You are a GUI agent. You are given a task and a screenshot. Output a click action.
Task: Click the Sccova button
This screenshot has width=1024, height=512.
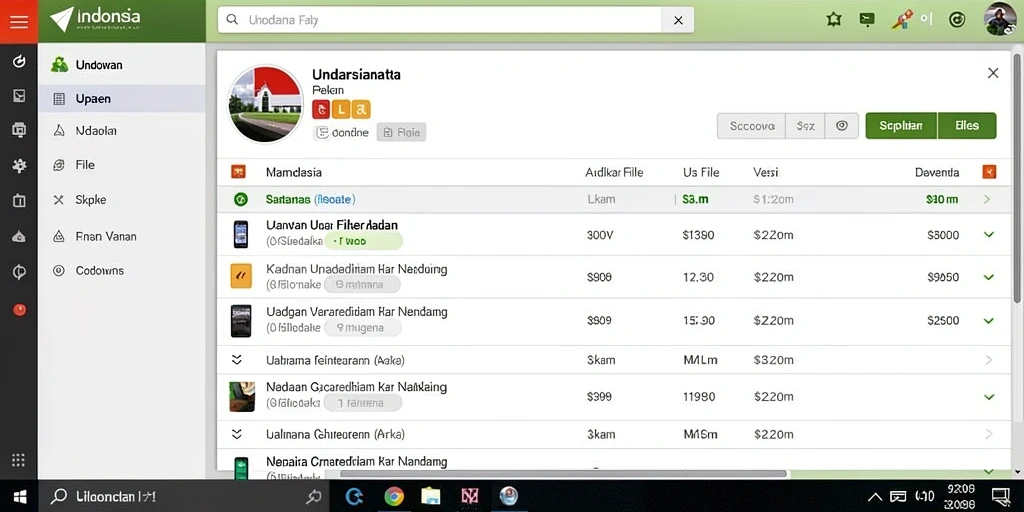pos(752,126)
